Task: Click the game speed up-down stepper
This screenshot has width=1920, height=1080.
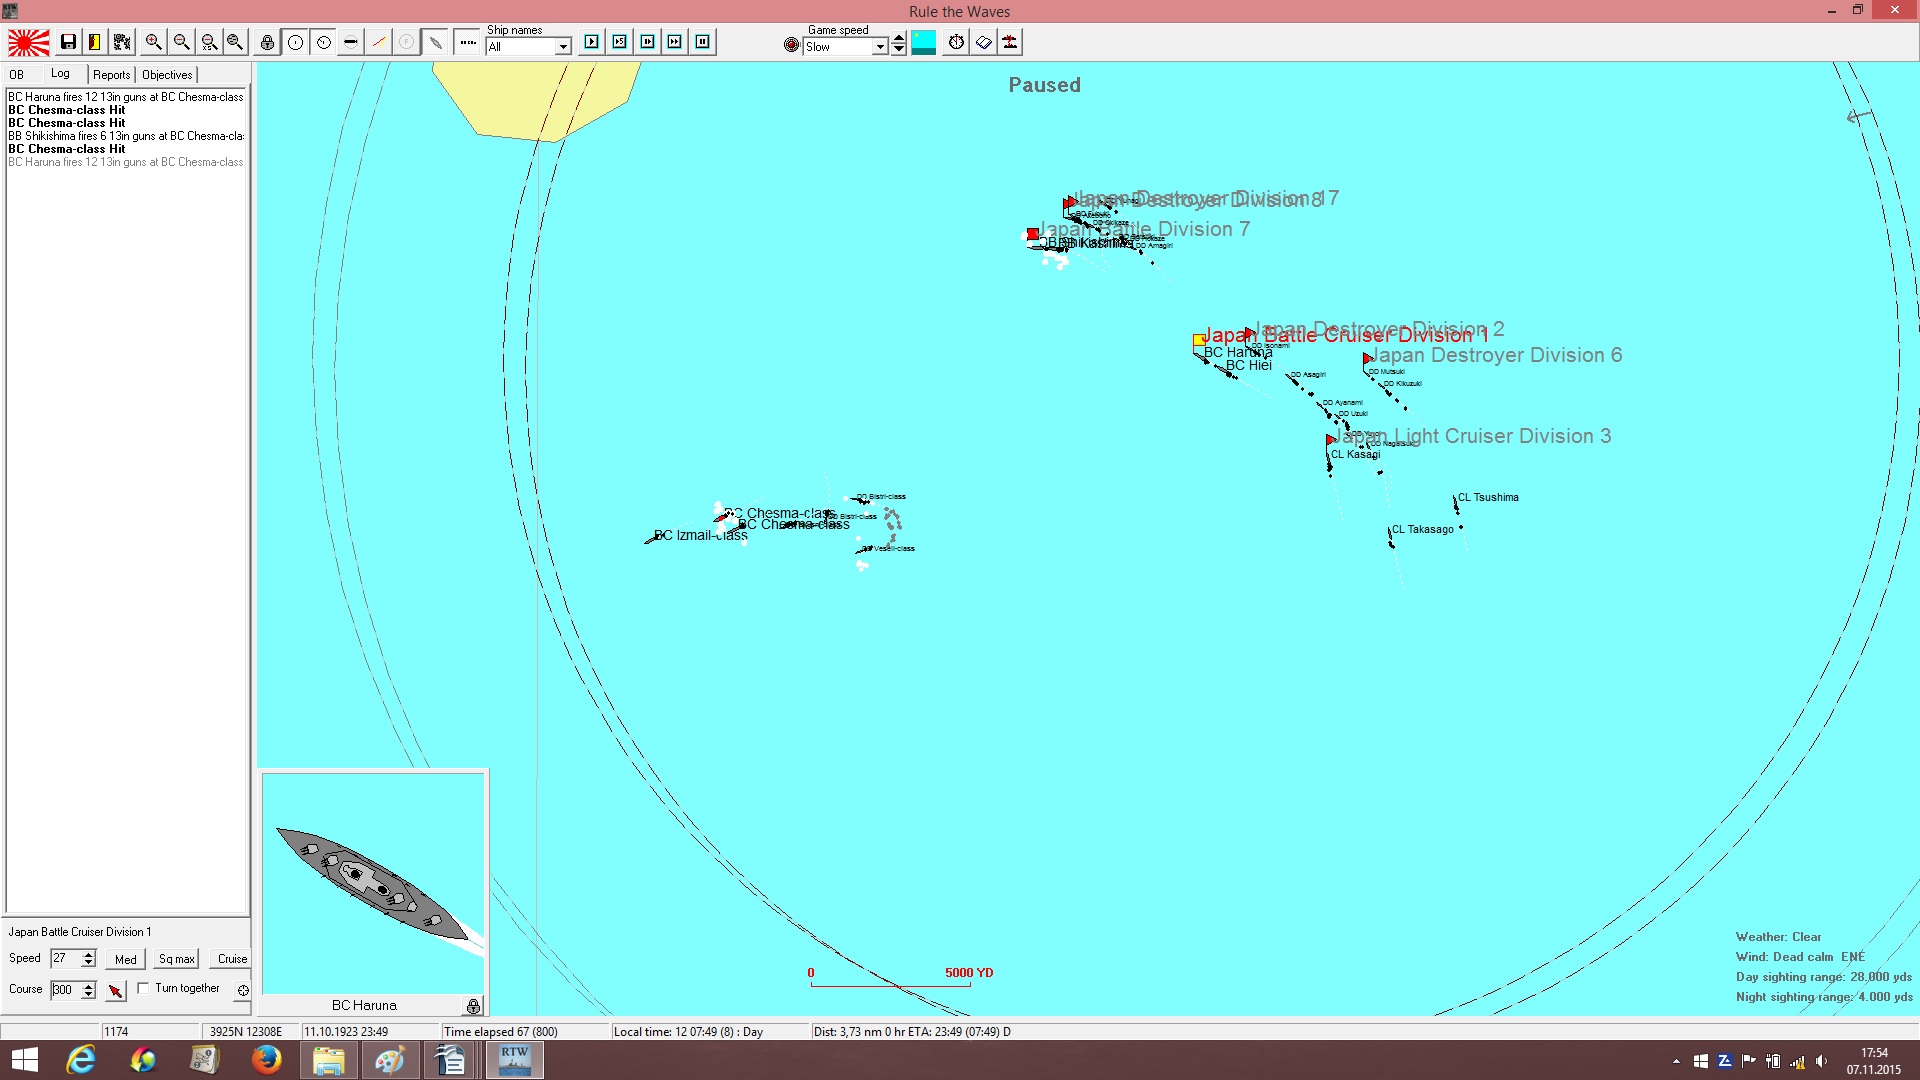Action: (x=899, y=43)
